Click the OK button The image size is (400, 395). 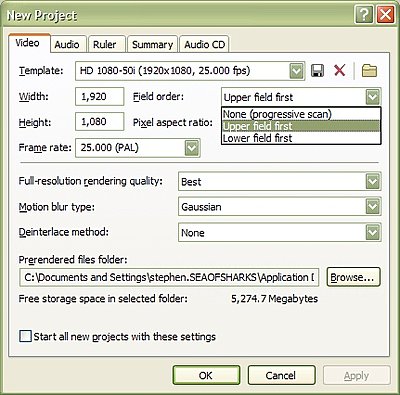(x=206, y=375)
